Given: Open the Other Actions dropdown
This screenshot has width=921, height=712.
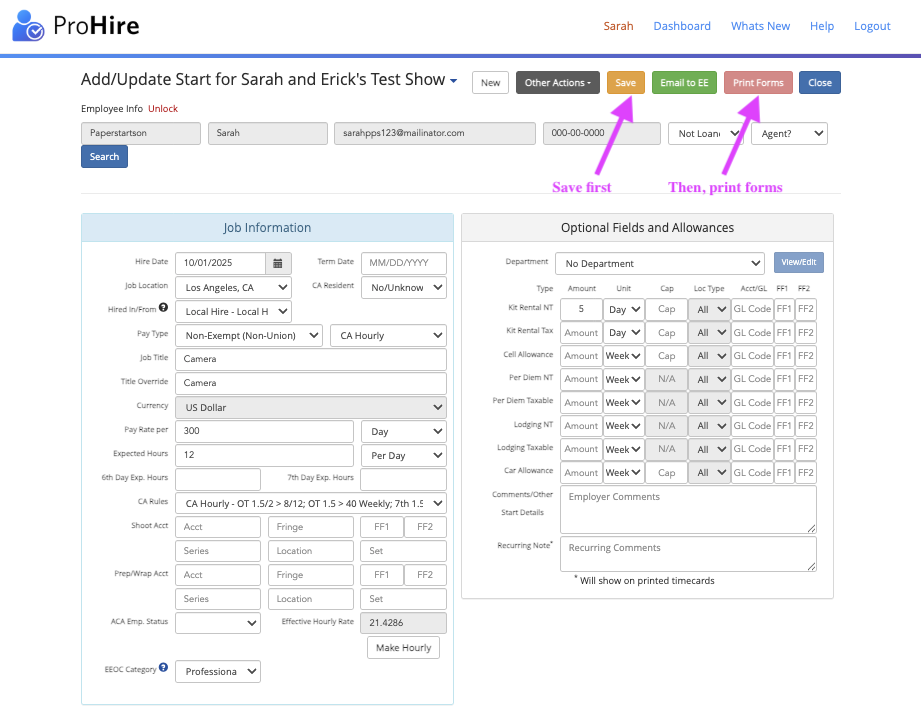Looking at the screenshot, I should point(557,83).
